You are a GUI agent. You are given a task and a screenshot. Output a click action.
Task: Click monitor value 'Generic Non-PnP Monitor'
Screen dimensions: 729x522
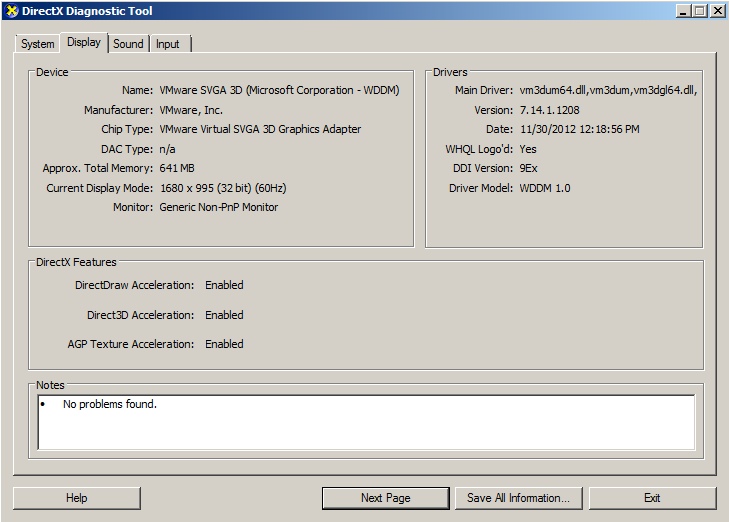point(219,207)
